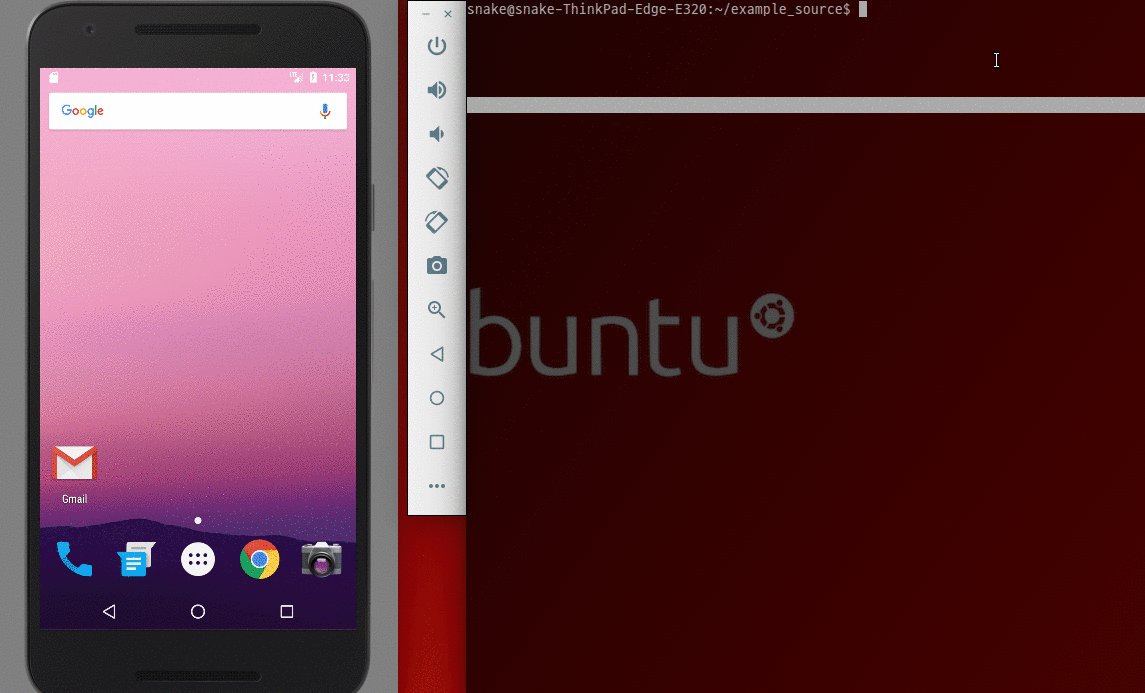The height and width of the screenshot is (693, 1145).
Task: Launch Chrome on the phone
Action: coord(259,559)
